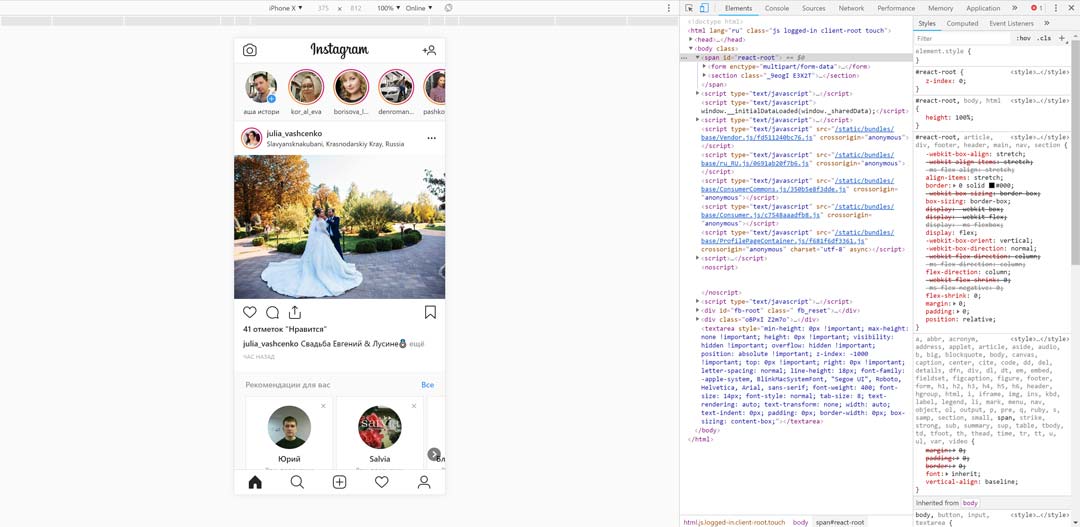Screen dimensions: 1080x527
Task: Click the styles Filter input field
Action: pos(962,39)
